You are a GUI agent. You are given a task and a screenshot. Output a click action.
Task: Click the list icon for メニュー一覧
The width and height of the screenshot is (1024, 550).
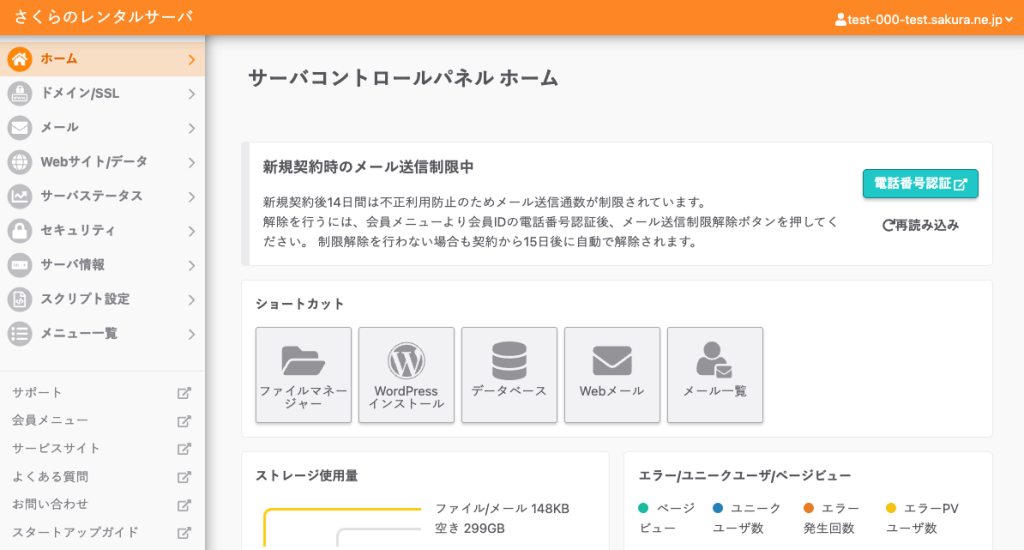(20, 334)
